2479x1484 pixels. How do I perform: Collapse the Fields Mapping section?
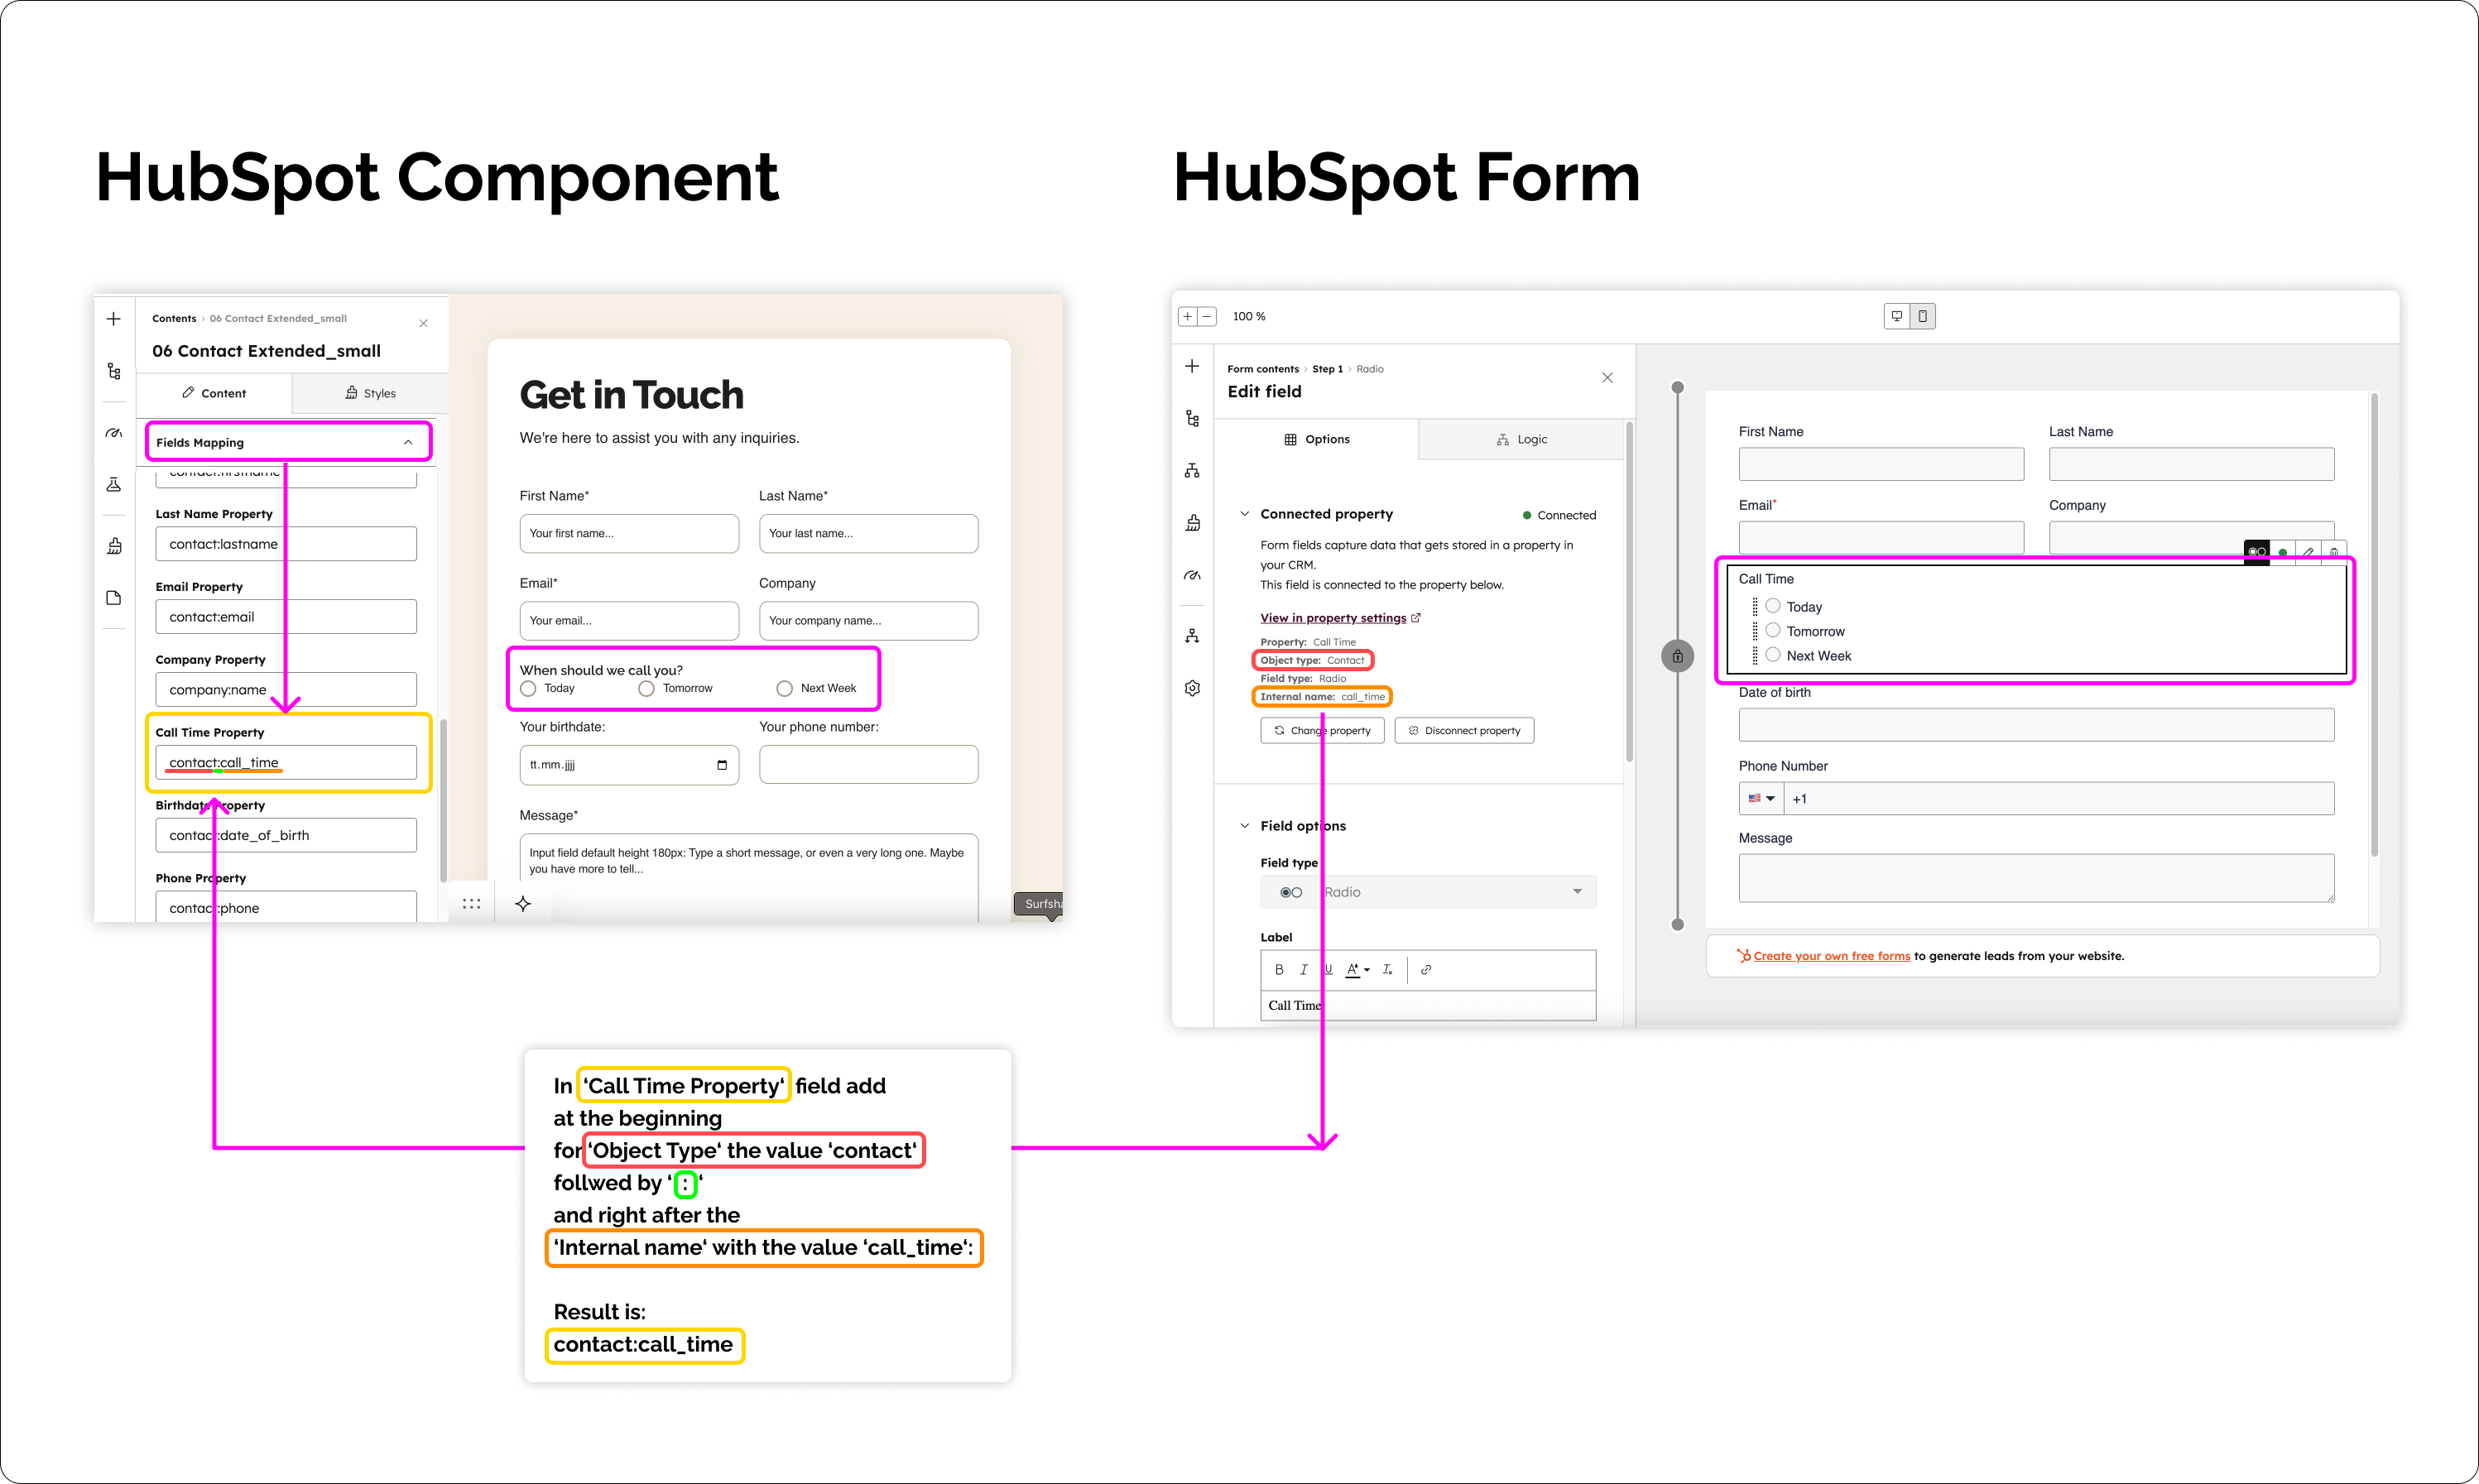point(408,442)
